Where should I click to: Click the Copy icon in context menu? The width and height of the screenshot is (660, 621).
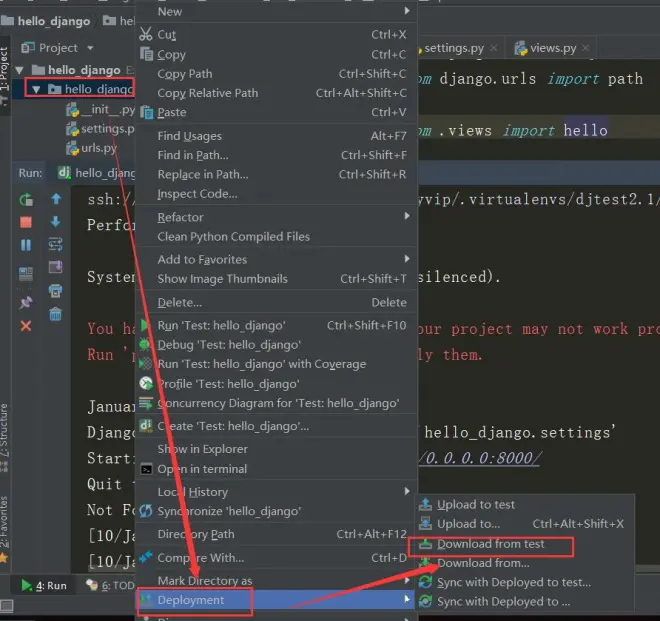pyautogui.click(x=146, y=54)
